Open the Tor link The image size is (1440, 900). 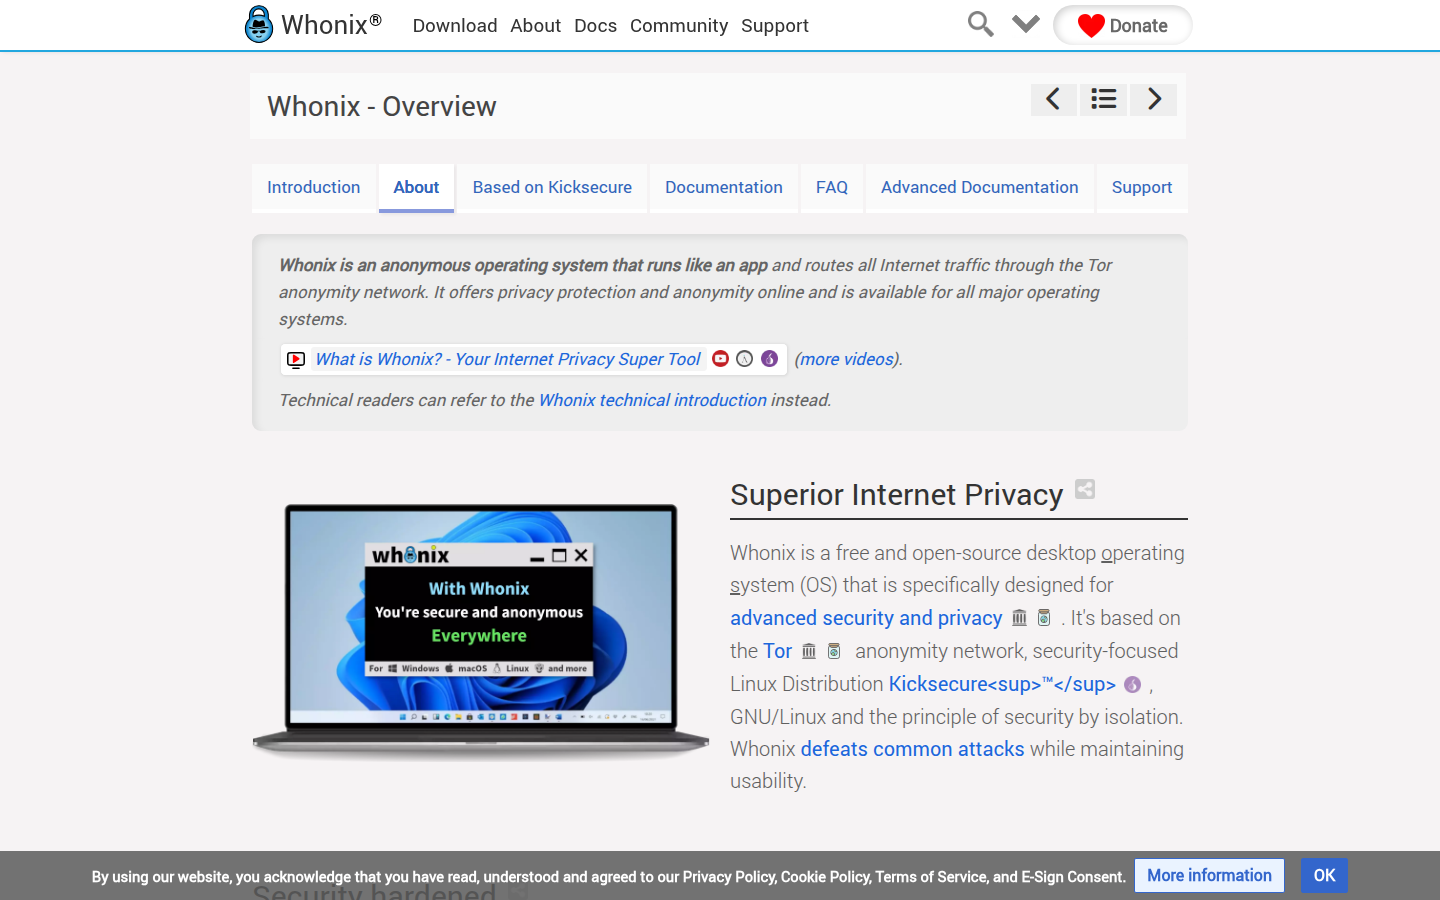(x=777, y=651)
